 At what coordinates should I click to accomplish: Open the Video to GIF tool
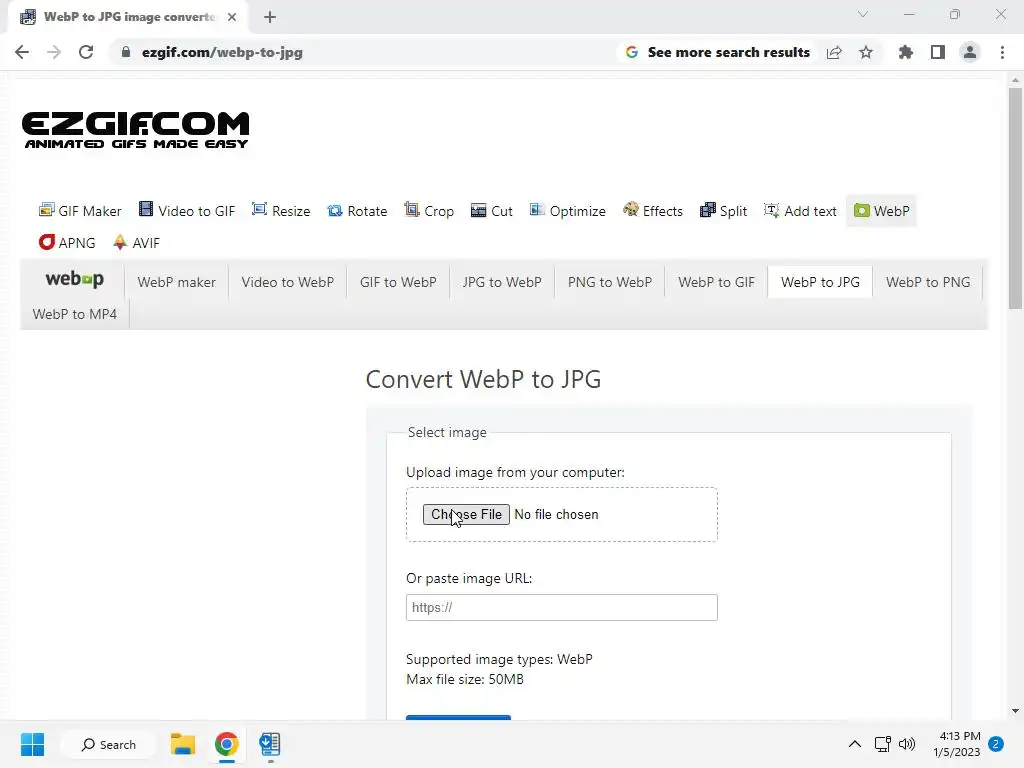187,211
